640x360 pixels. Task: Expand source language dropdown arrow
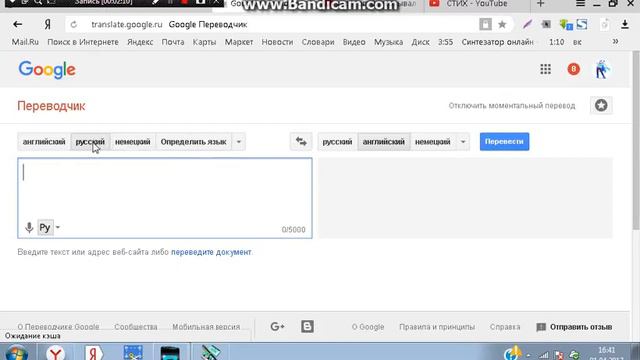tap(239, 142)
